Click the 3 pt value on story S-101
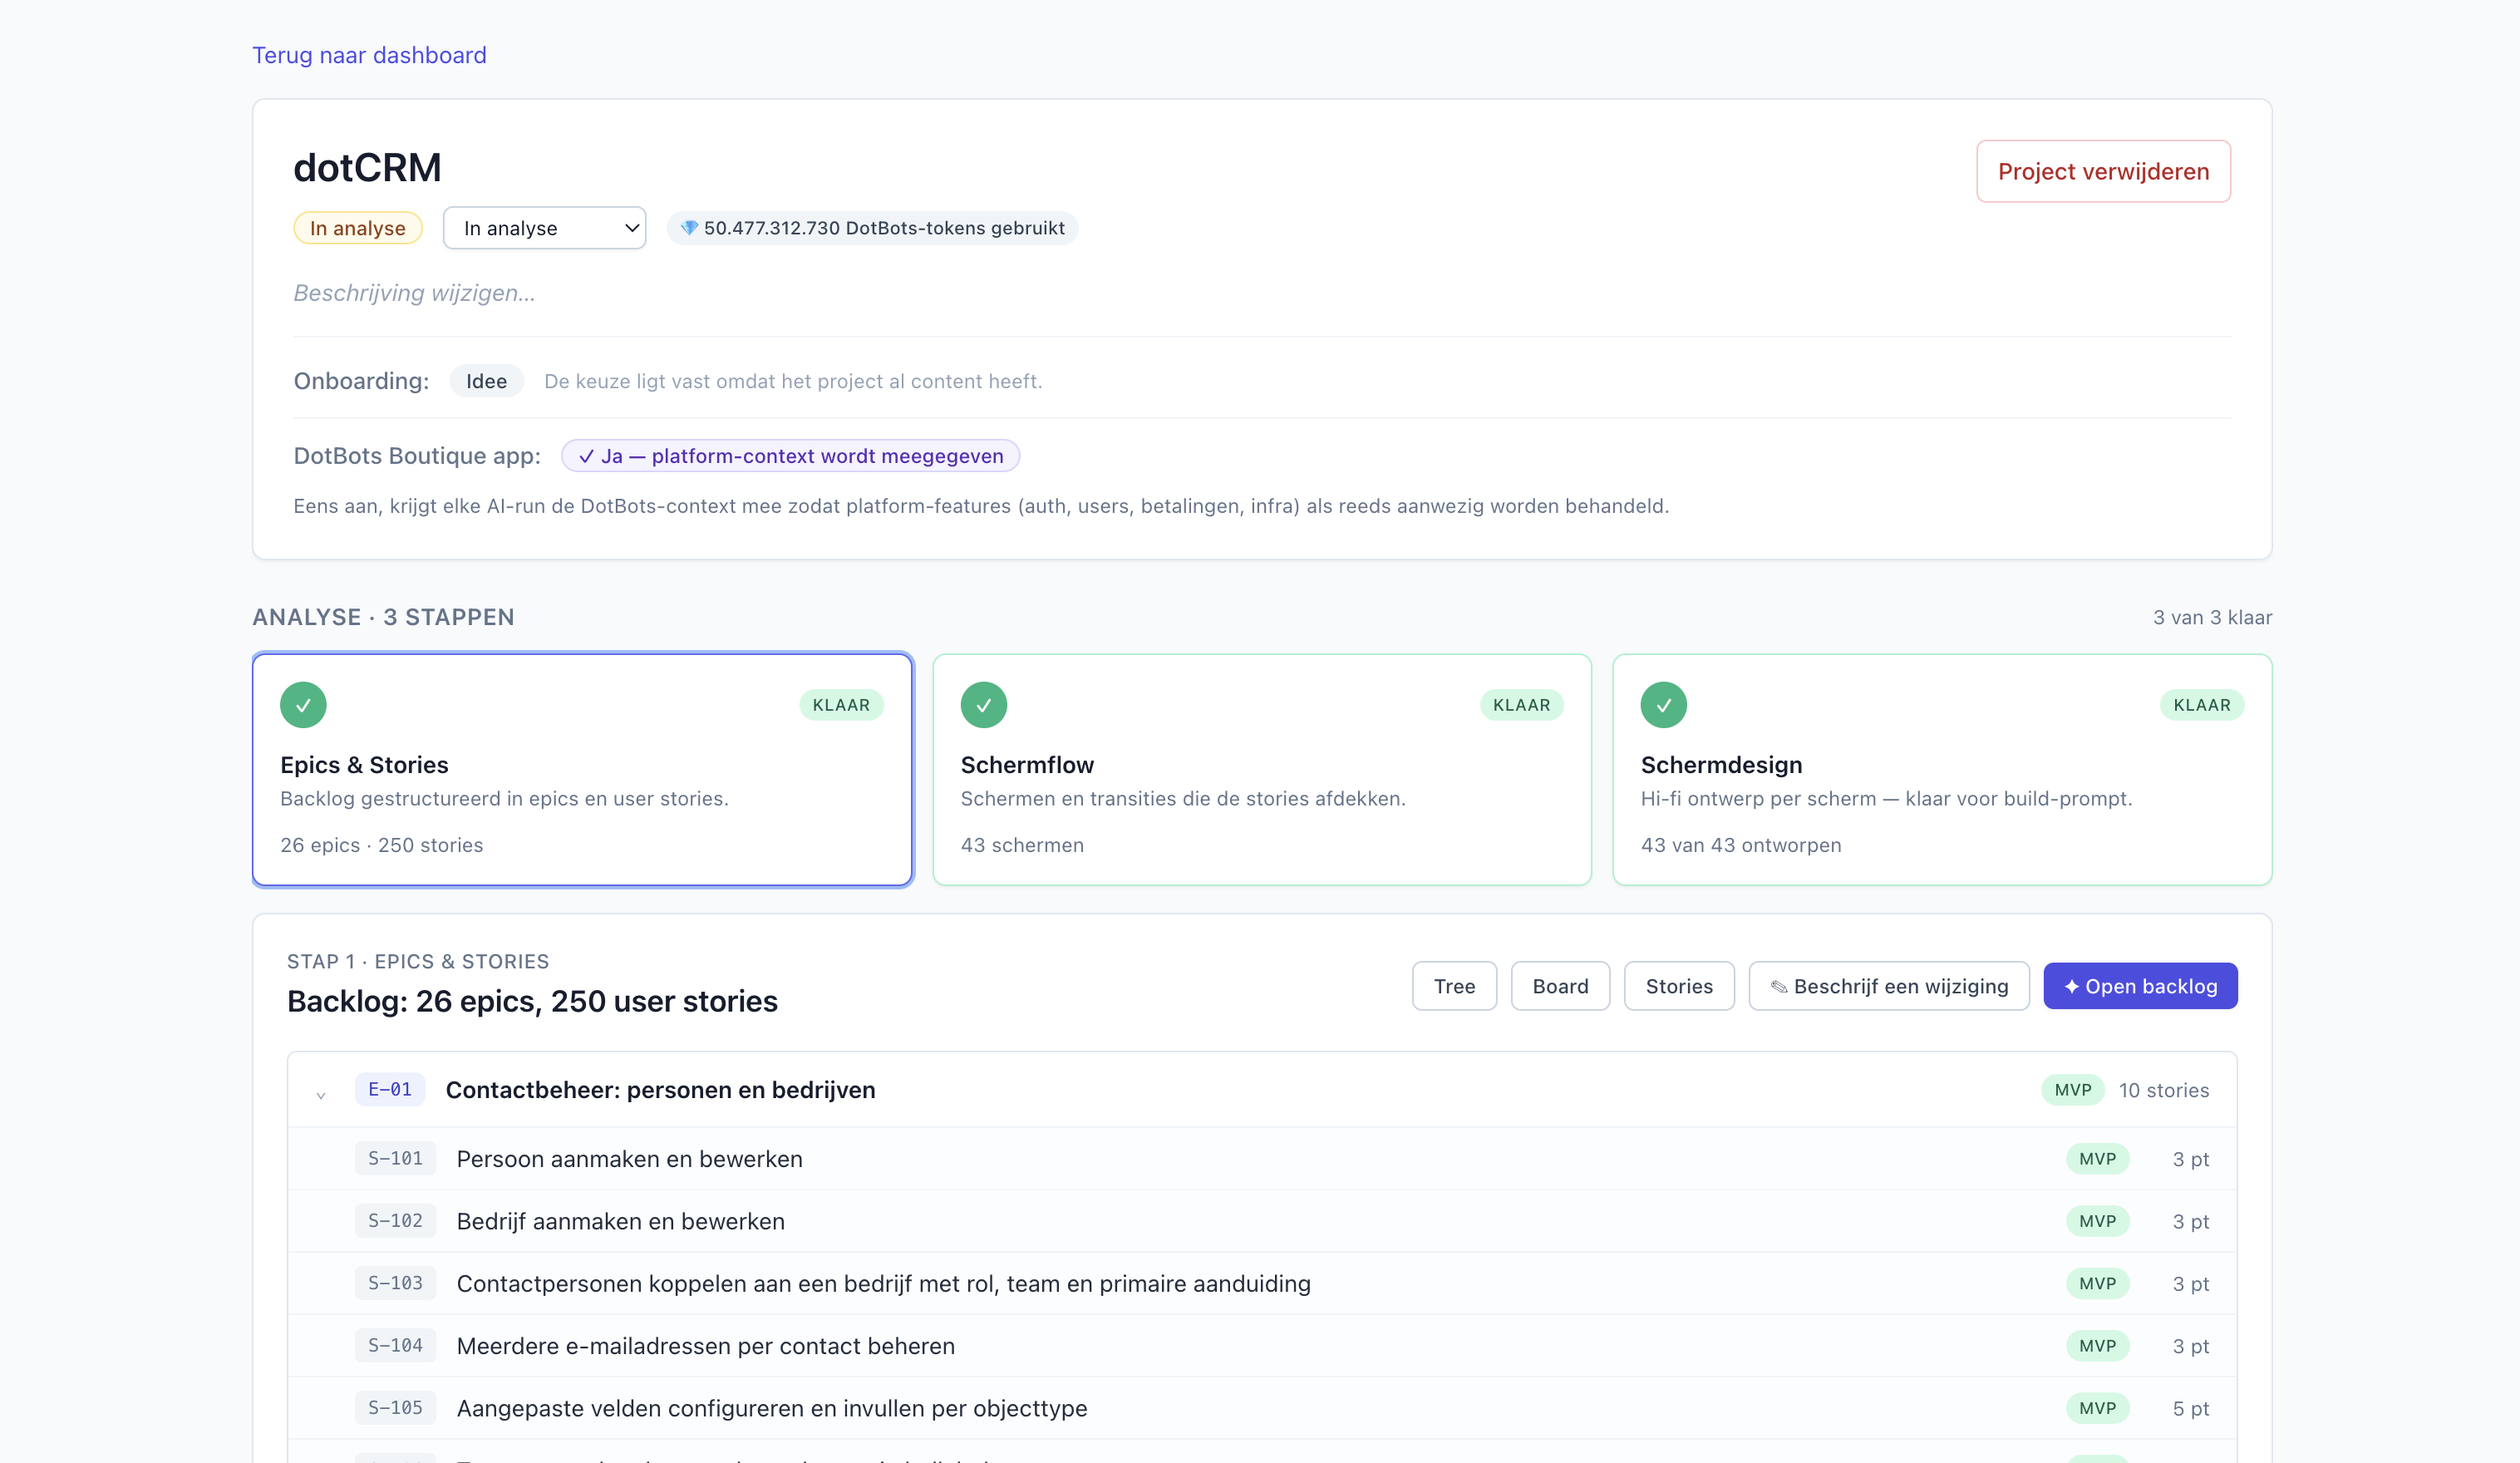 tap(2190, 1159)
